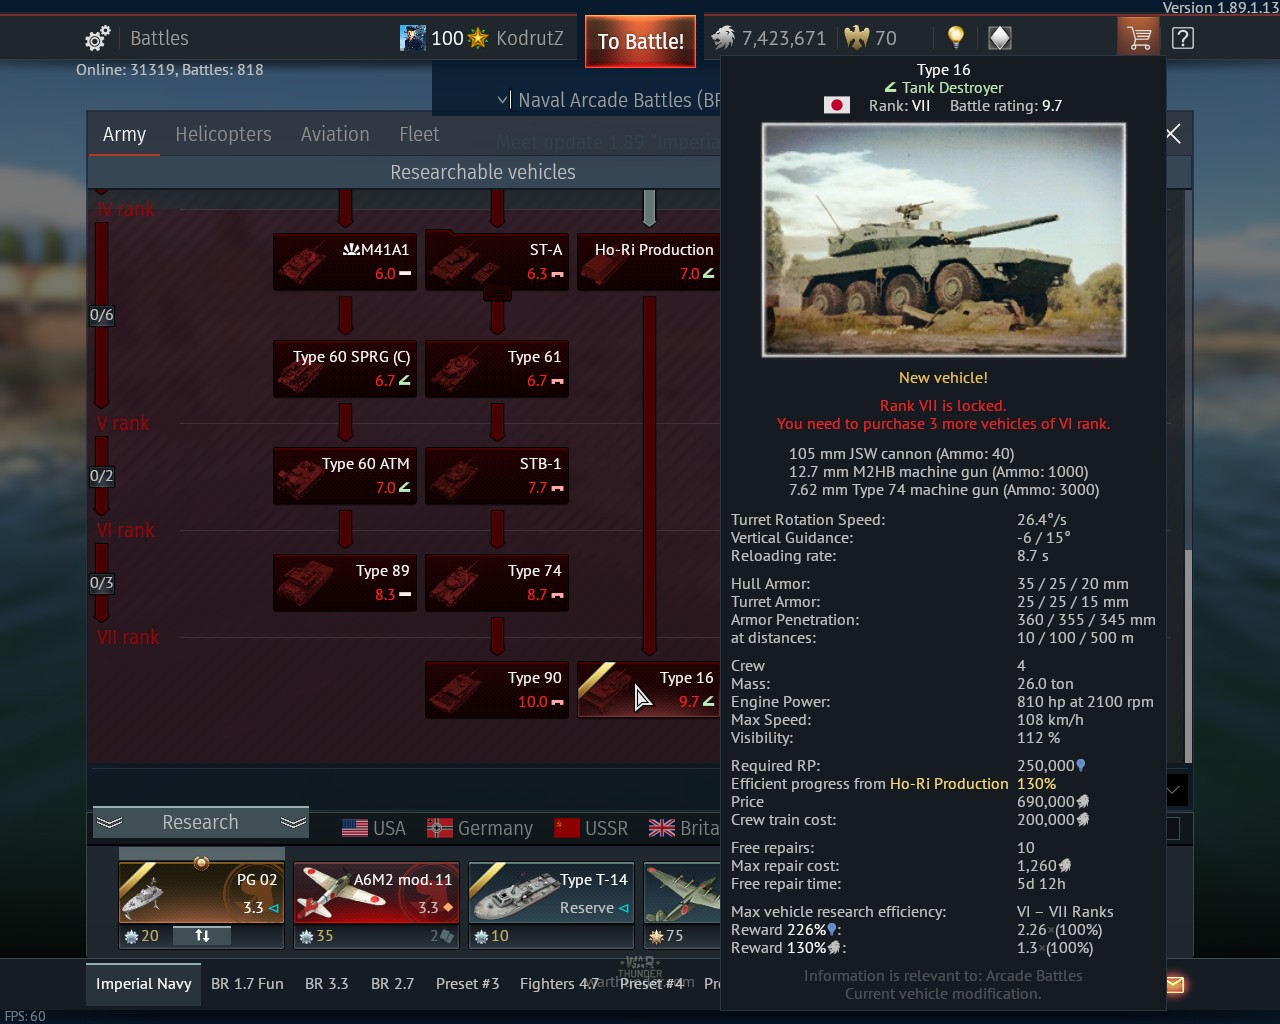This screenshot has width=1280, height=1024.
Task: Open the Battles menu
Action: click(159, 38)
